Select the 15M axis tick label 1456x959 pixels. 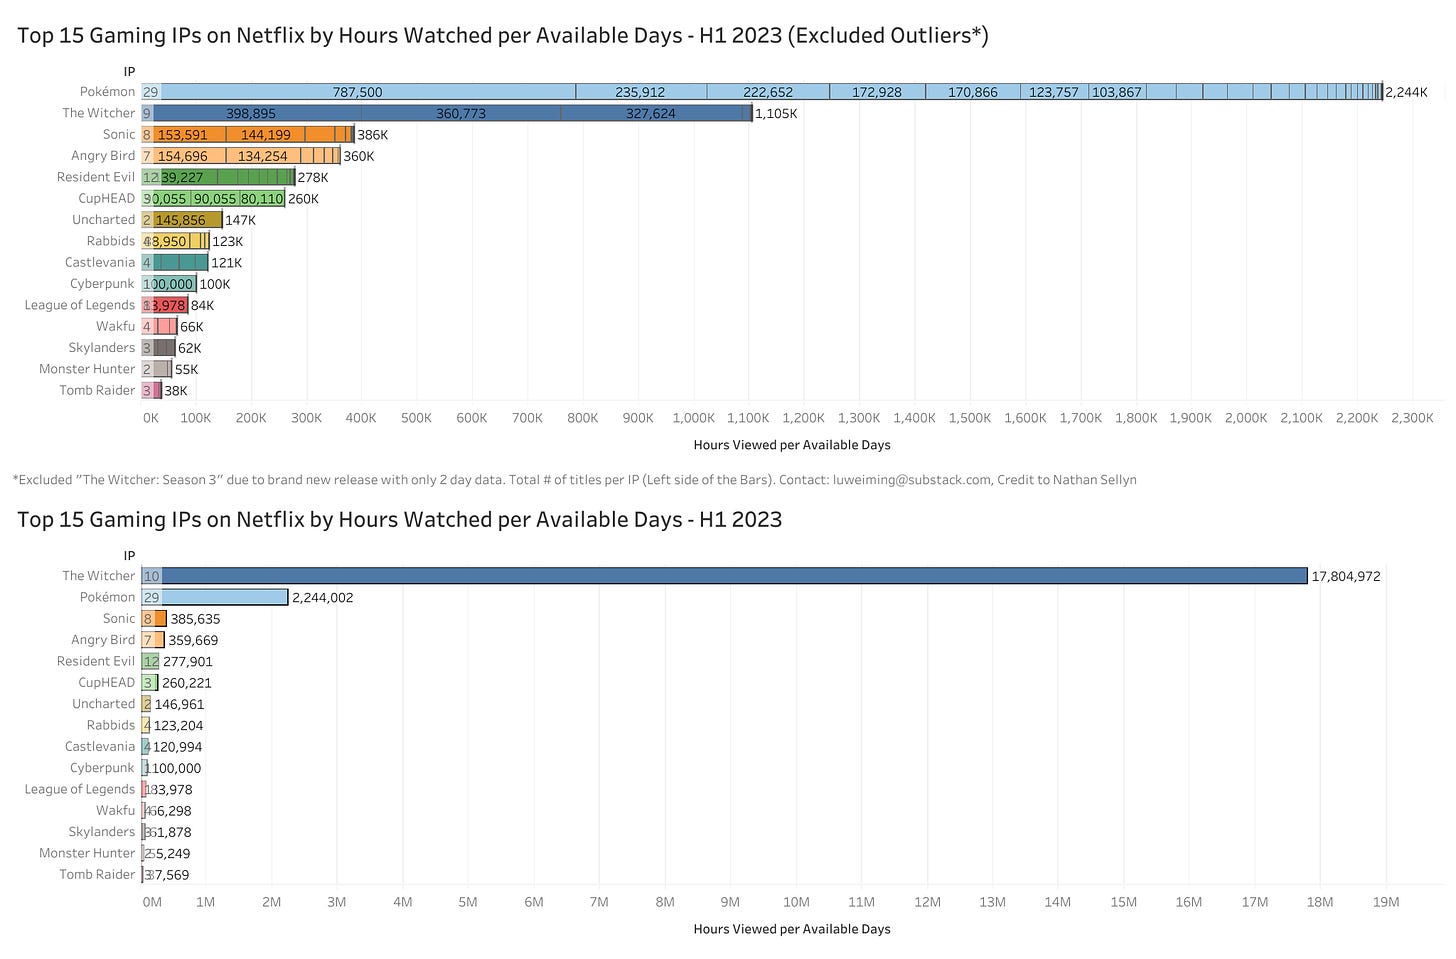pyautogui.click(x=1123, y=902)
